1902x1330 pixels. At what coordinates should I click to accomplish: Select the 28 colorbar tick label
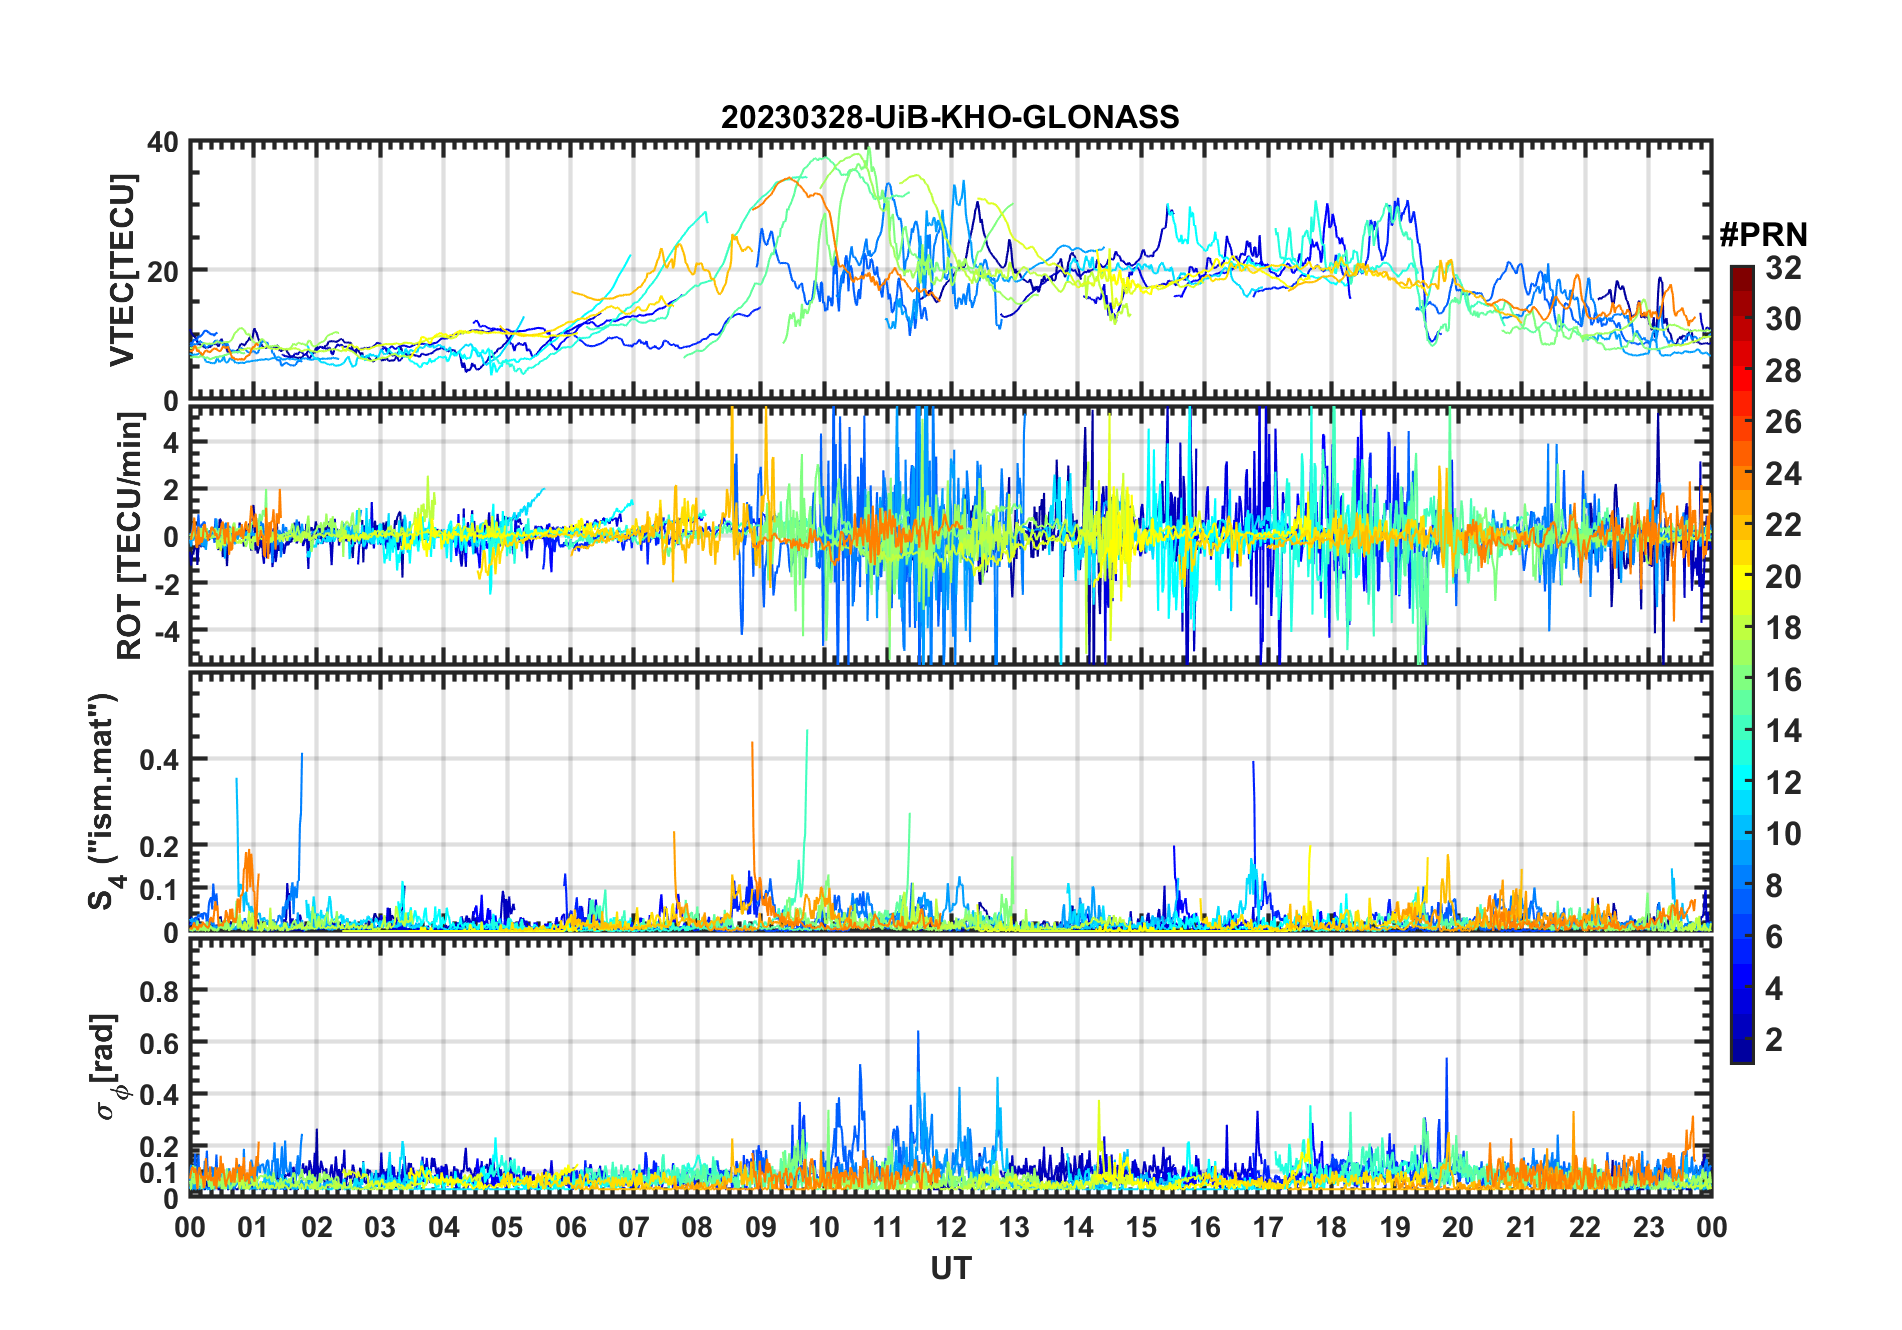pos(1783,371)
